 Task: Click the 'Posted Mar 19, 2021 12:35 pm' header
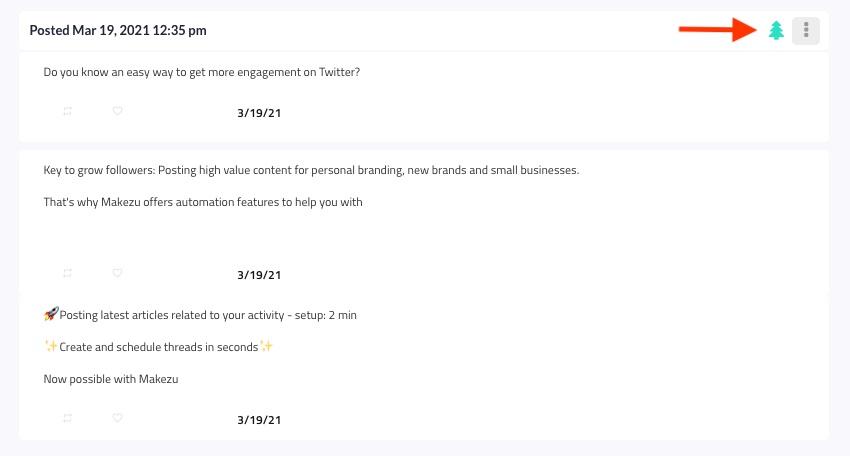pos(118,30)
